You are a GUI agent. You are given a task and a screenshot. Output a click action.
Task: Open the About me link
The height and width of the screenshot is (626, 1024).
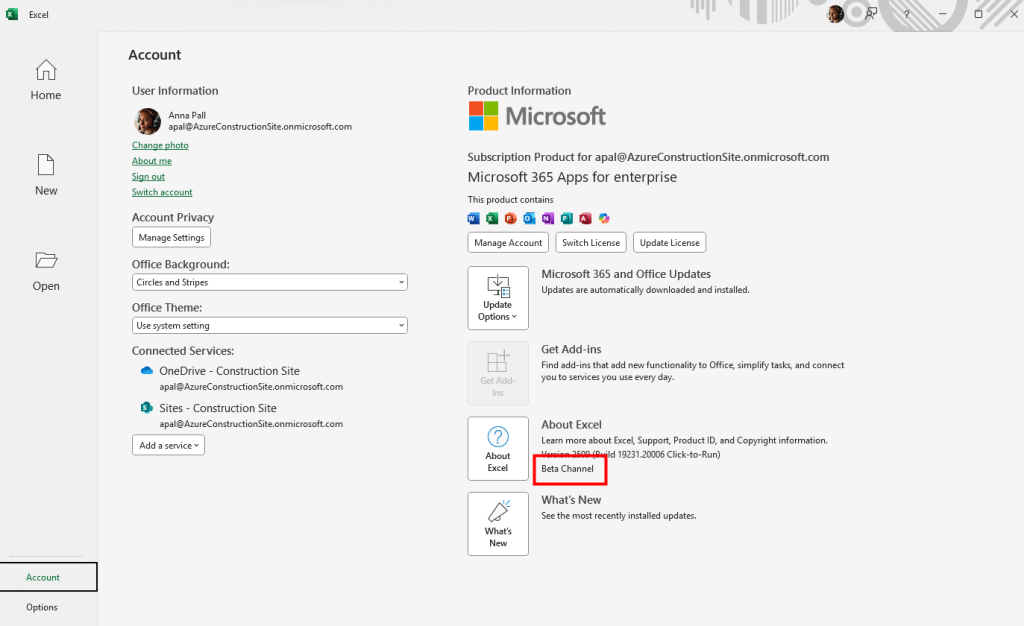tap(152, 161)
